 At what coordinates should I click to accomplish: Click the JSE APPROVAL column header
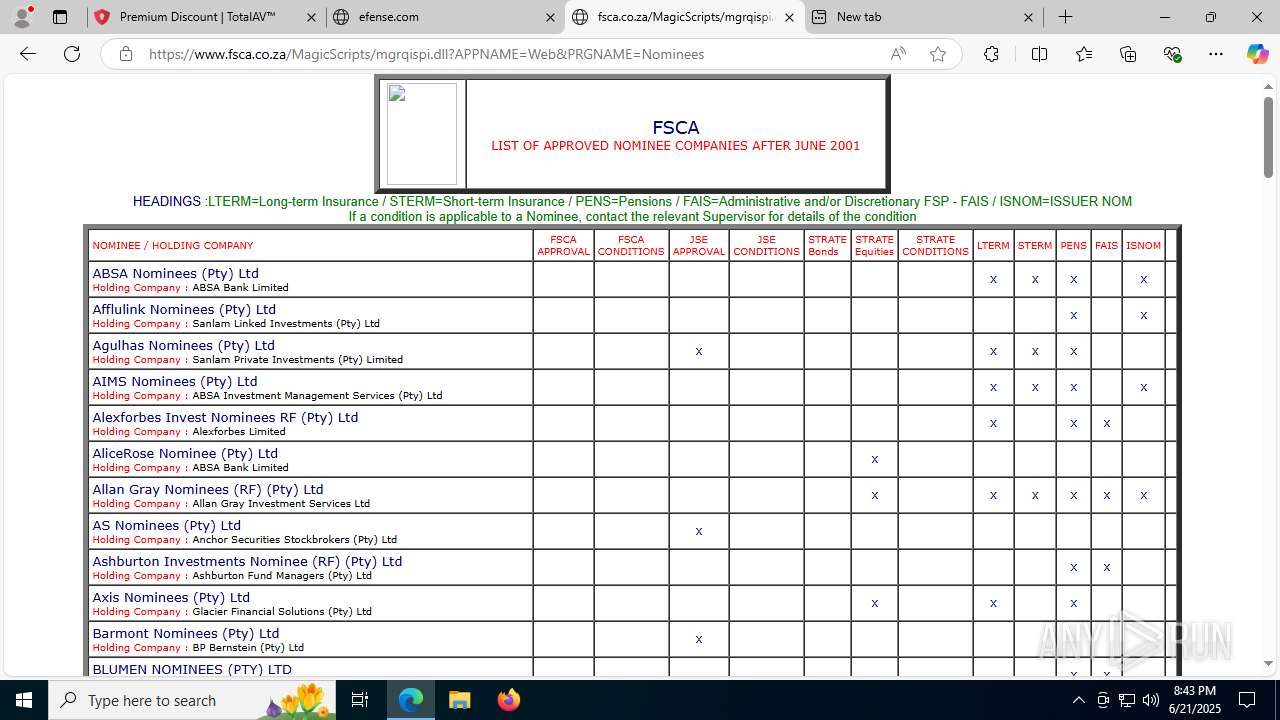click(x=698, y=245)
